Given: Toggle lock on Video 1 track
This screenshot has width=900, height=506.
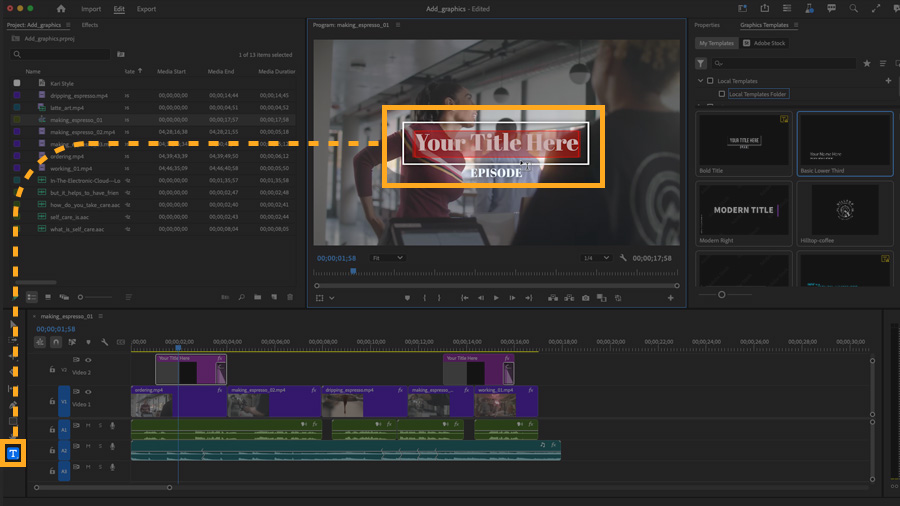Looking at the screenshot, I should click(x=52, y=402).
